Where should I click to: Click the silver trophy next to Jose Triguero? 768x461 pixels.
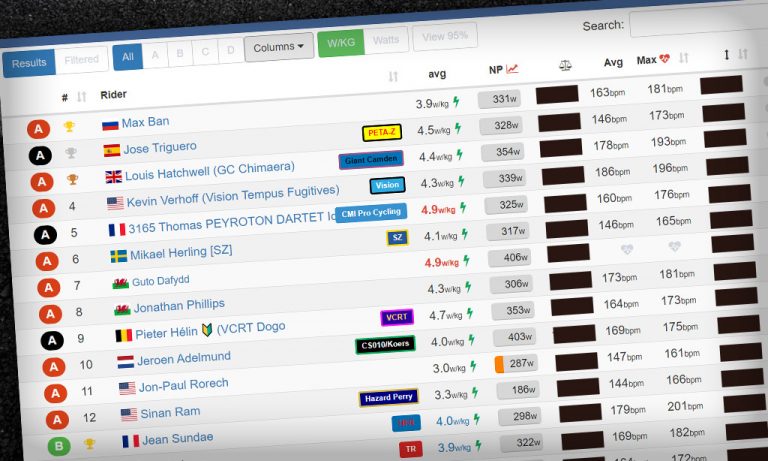70,153
